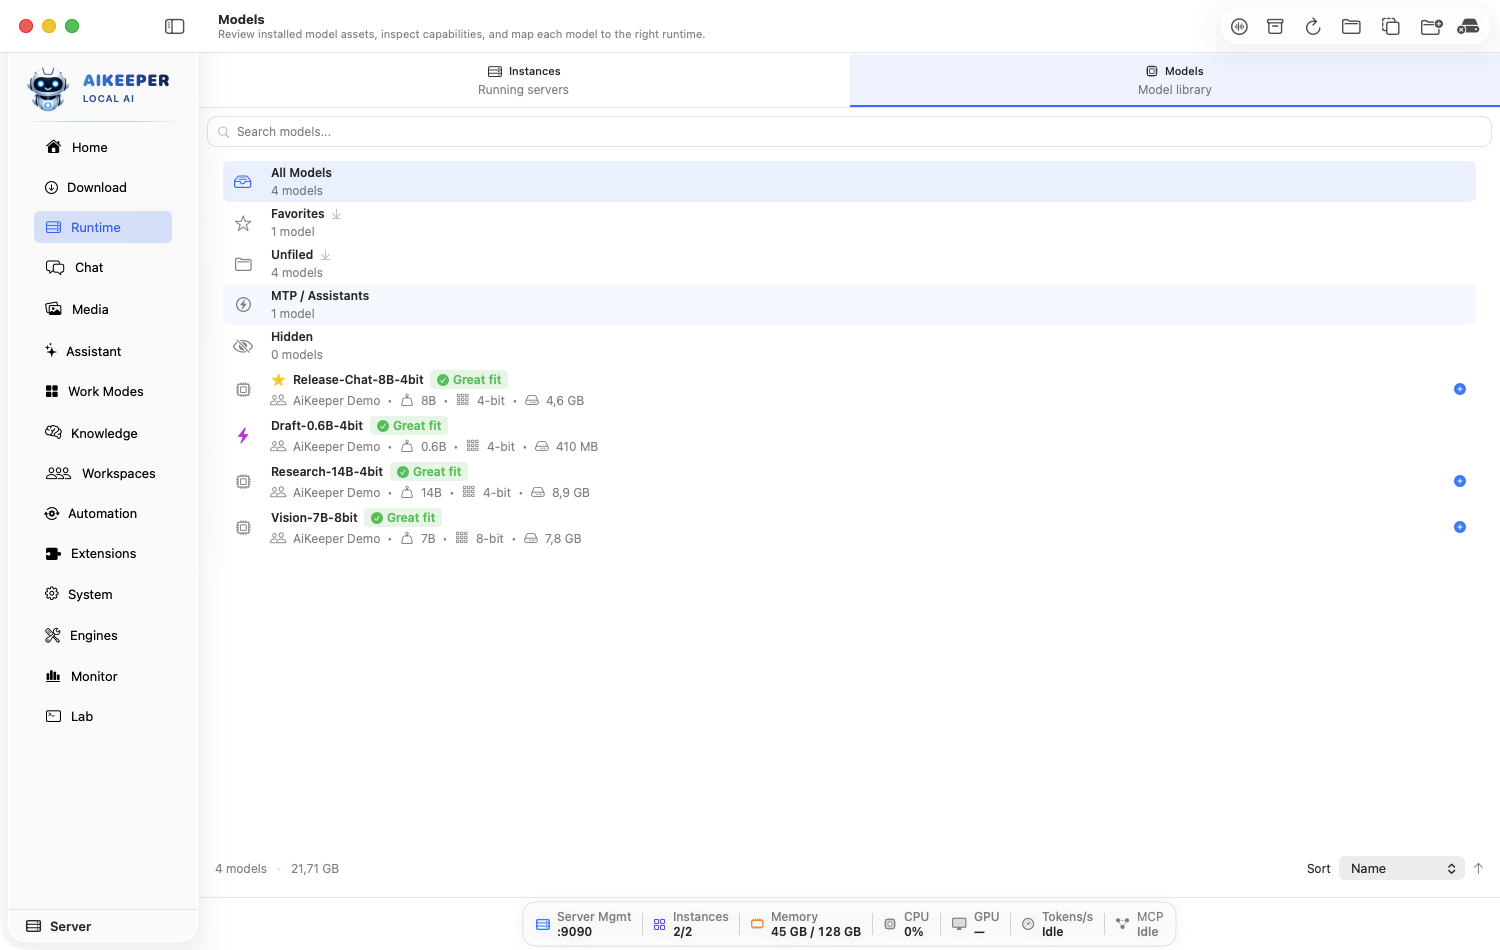Screen dimensions: 1500x950
Task: Select the Release-Chat-8B-4bit model name
Action: (x=358, y=380)
